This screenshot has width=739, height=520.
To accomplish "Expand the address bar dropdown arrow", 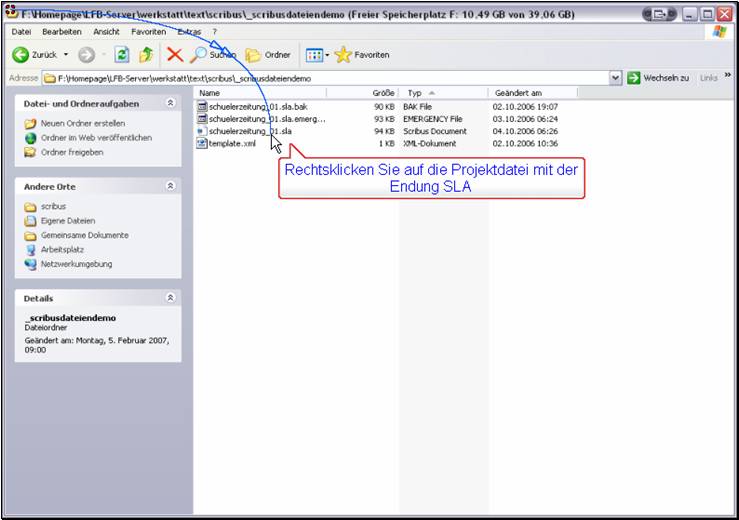I will (x=615, y=78).
